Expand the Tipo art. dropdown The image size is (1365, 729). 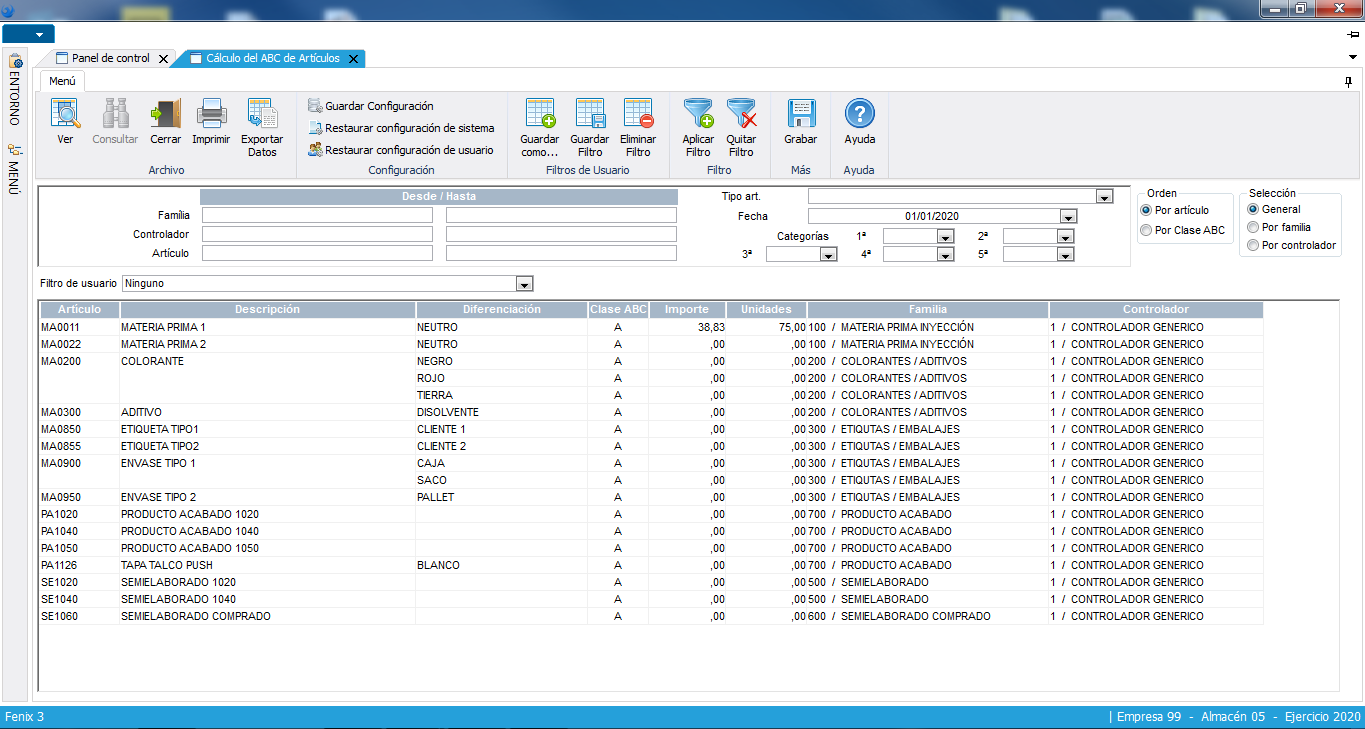(1104, 197)
